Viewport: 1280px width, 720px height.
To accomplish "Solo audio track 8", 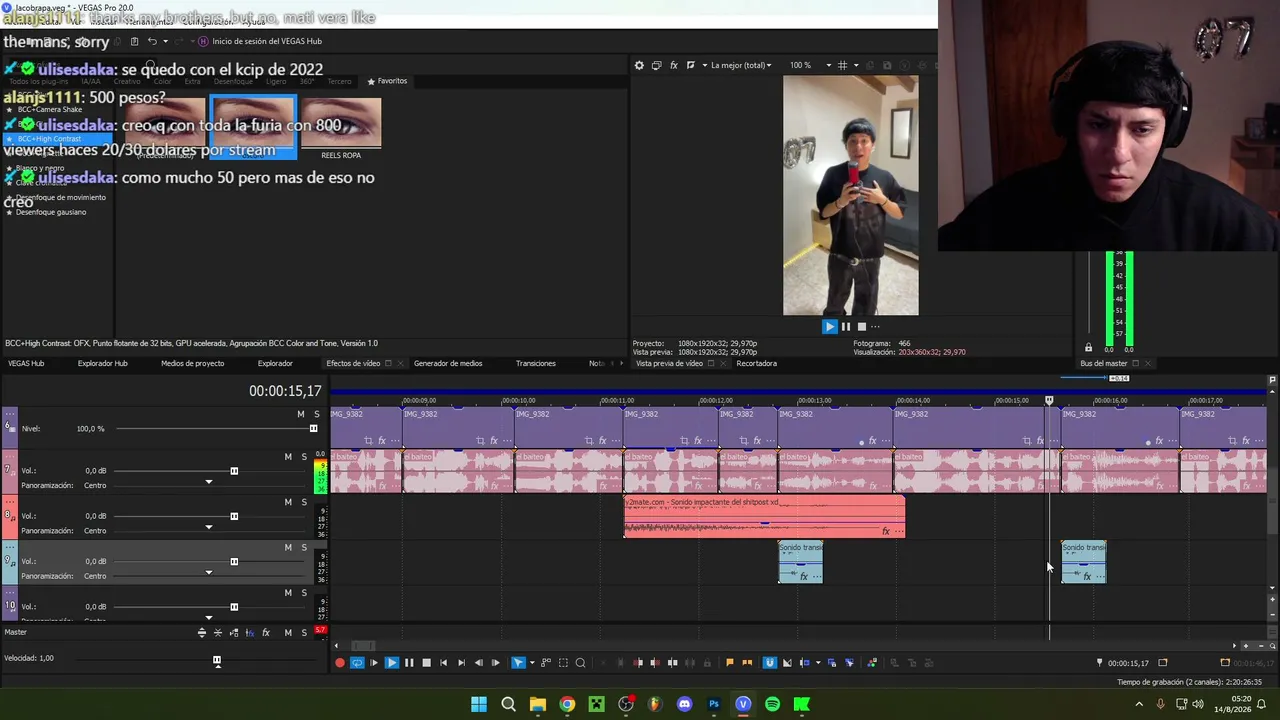I will coord(304,502).
